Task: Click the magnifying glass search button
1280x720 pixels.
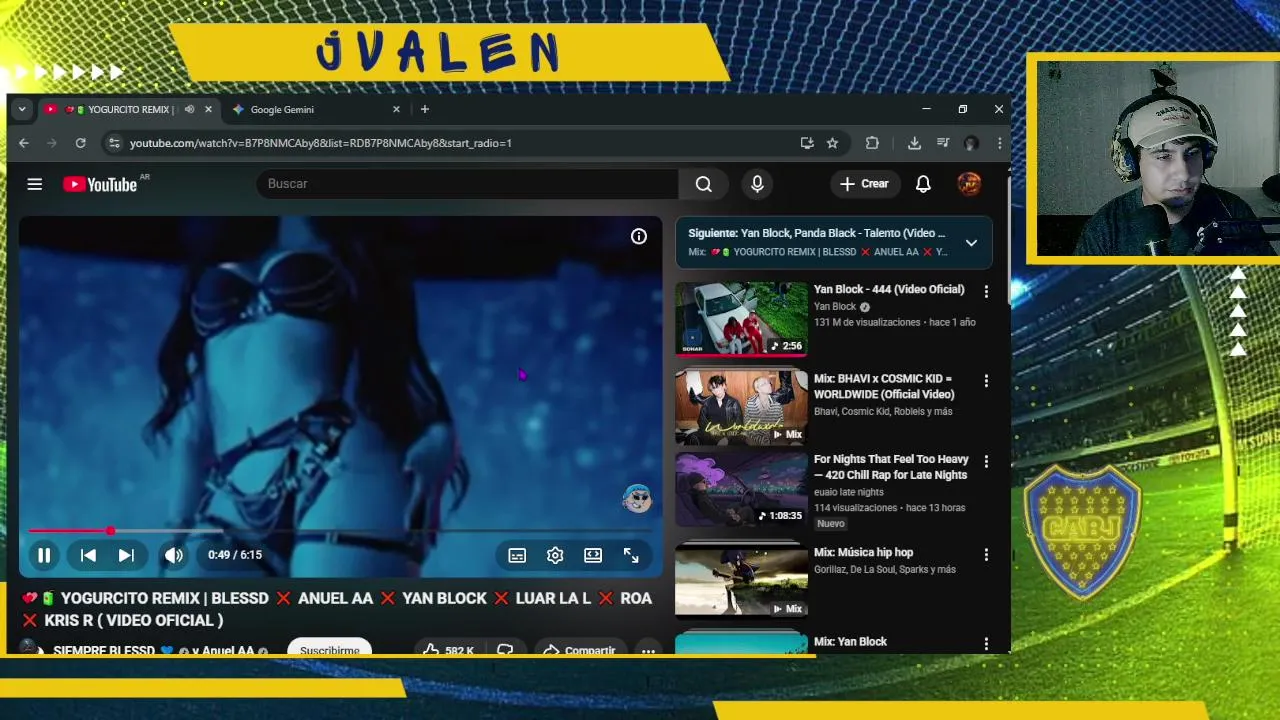Action: pos(704,184)
